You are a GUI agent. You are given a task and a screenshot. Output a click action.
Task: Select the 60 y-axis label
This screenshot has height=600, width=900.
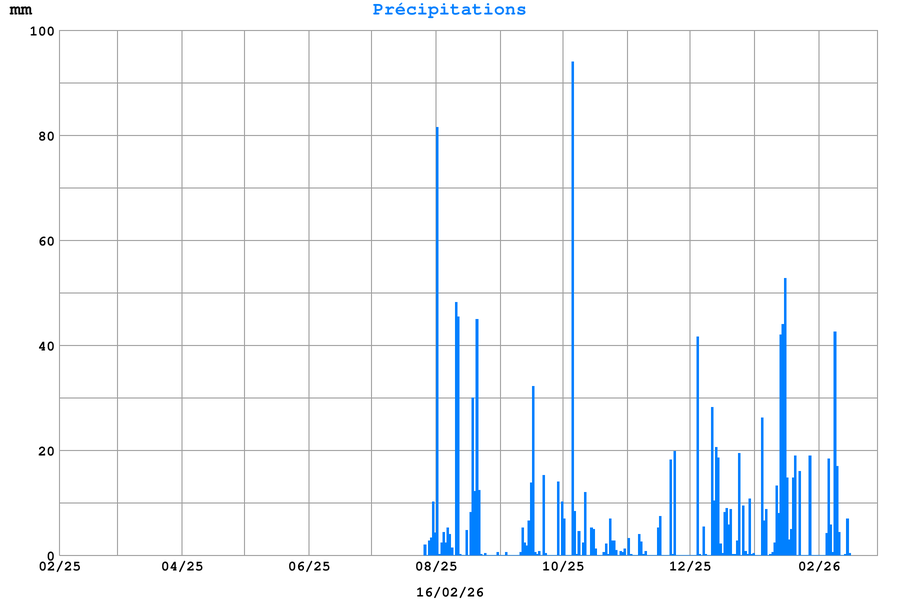(46, 241)
